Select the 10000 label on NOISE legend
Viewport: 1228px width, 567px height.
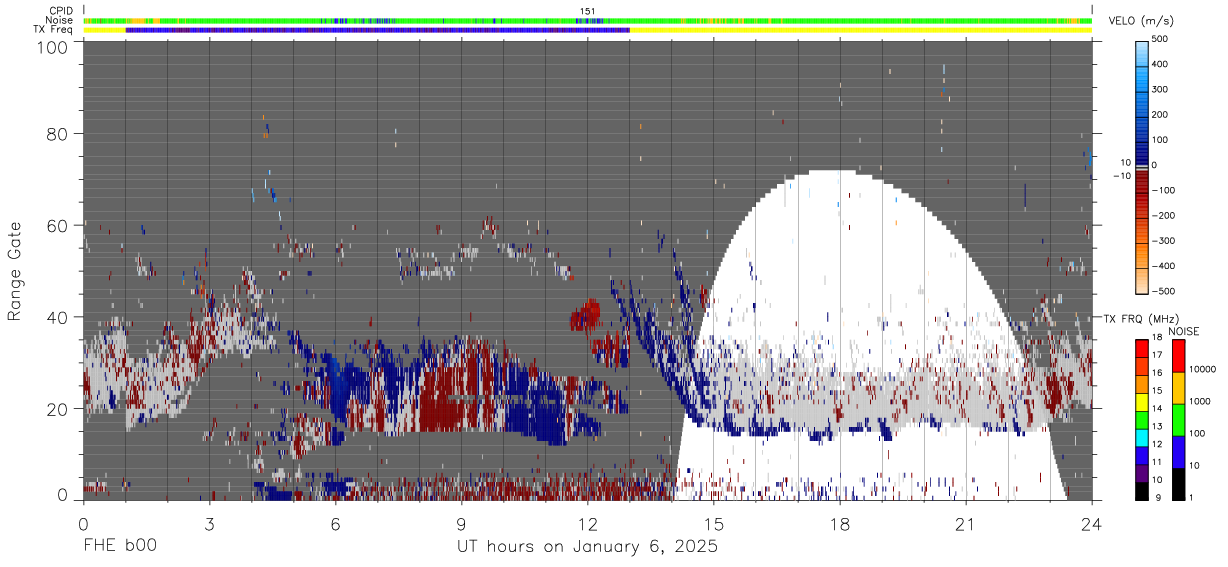1204,369
